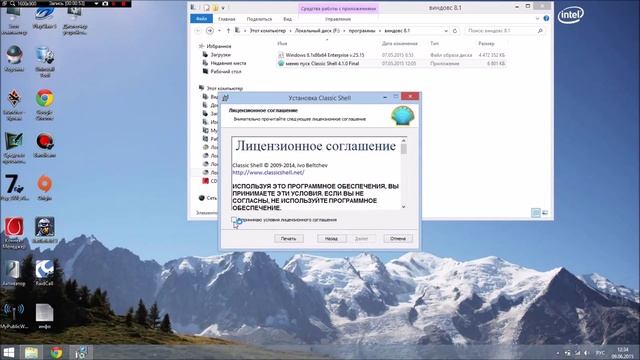Open the Корзина desktop icon

[x=14, y=59]
